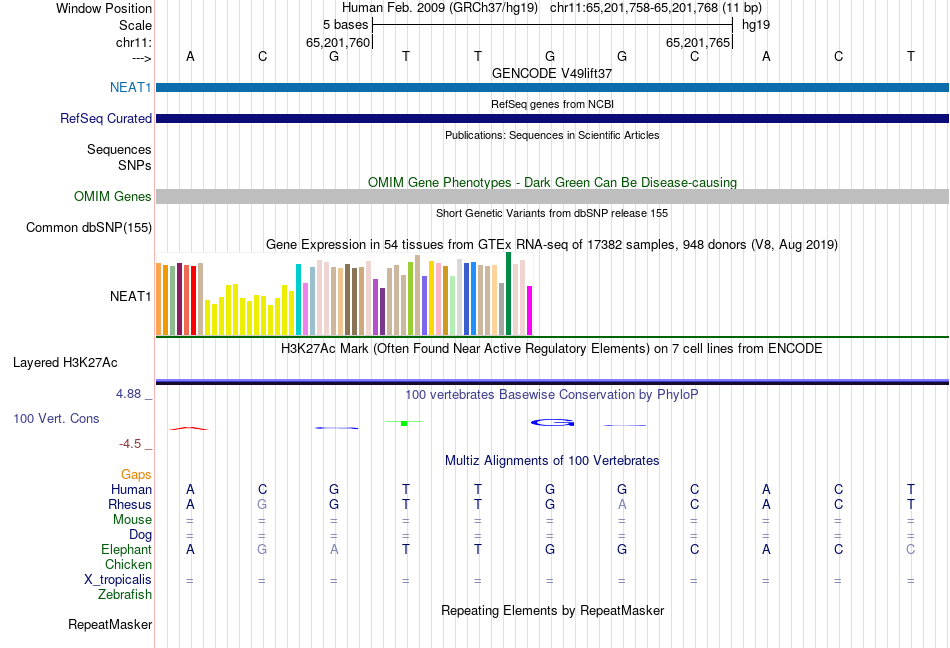Select the OMIM Genes track label
Image resolution: width=950 pixels, height=648 pixels.
tap(112, 196)
